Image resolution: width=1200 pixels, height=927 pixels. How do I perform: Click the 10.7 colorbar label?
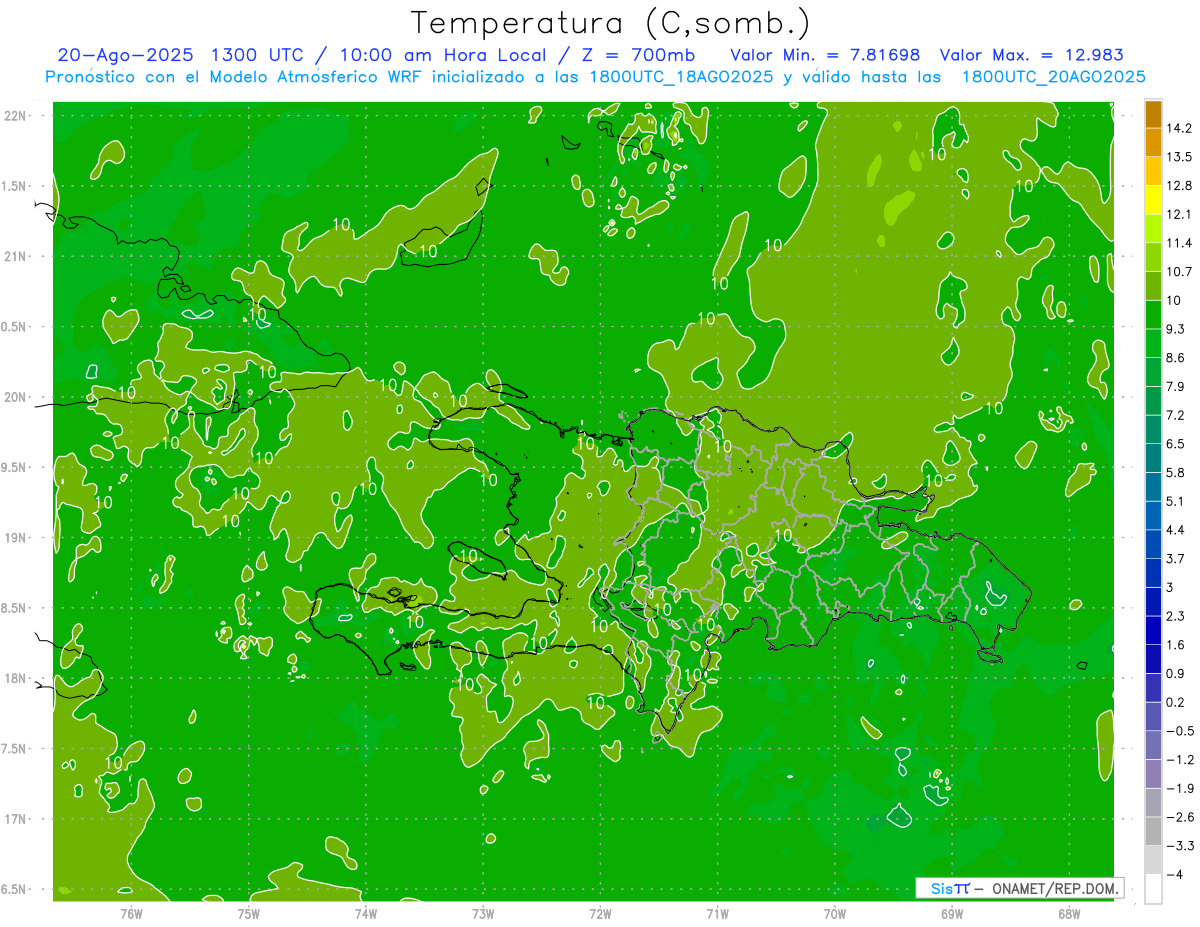(x=1180, y=272)
